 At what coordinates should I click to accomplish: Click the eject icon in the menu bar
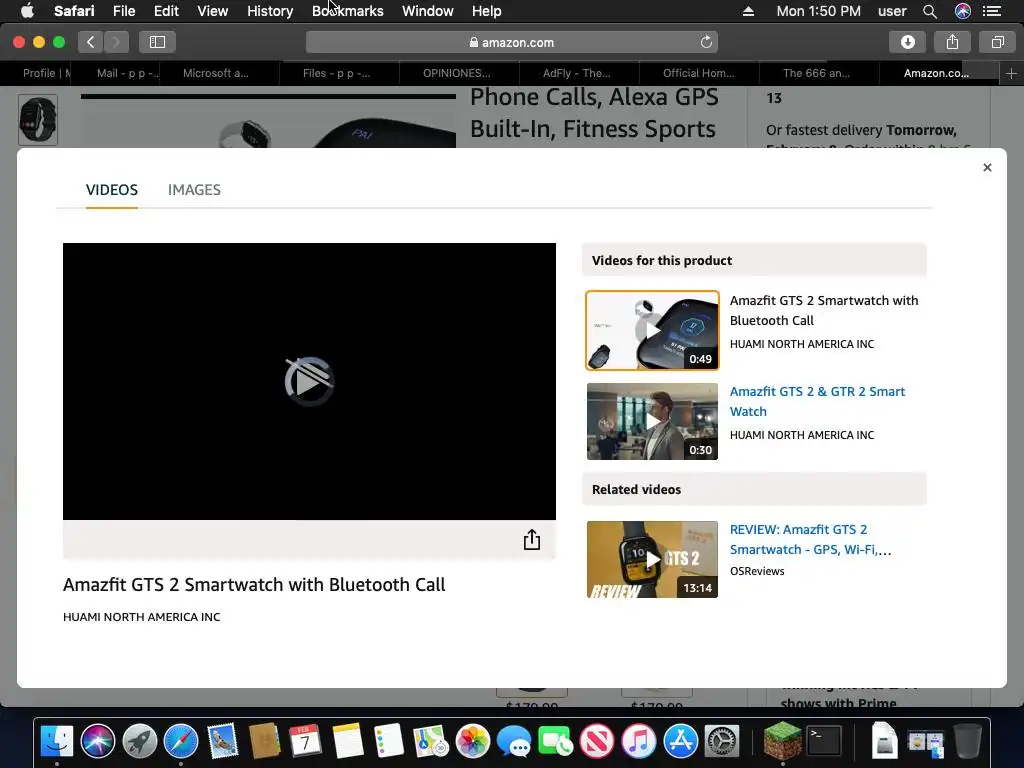[748, 11]
